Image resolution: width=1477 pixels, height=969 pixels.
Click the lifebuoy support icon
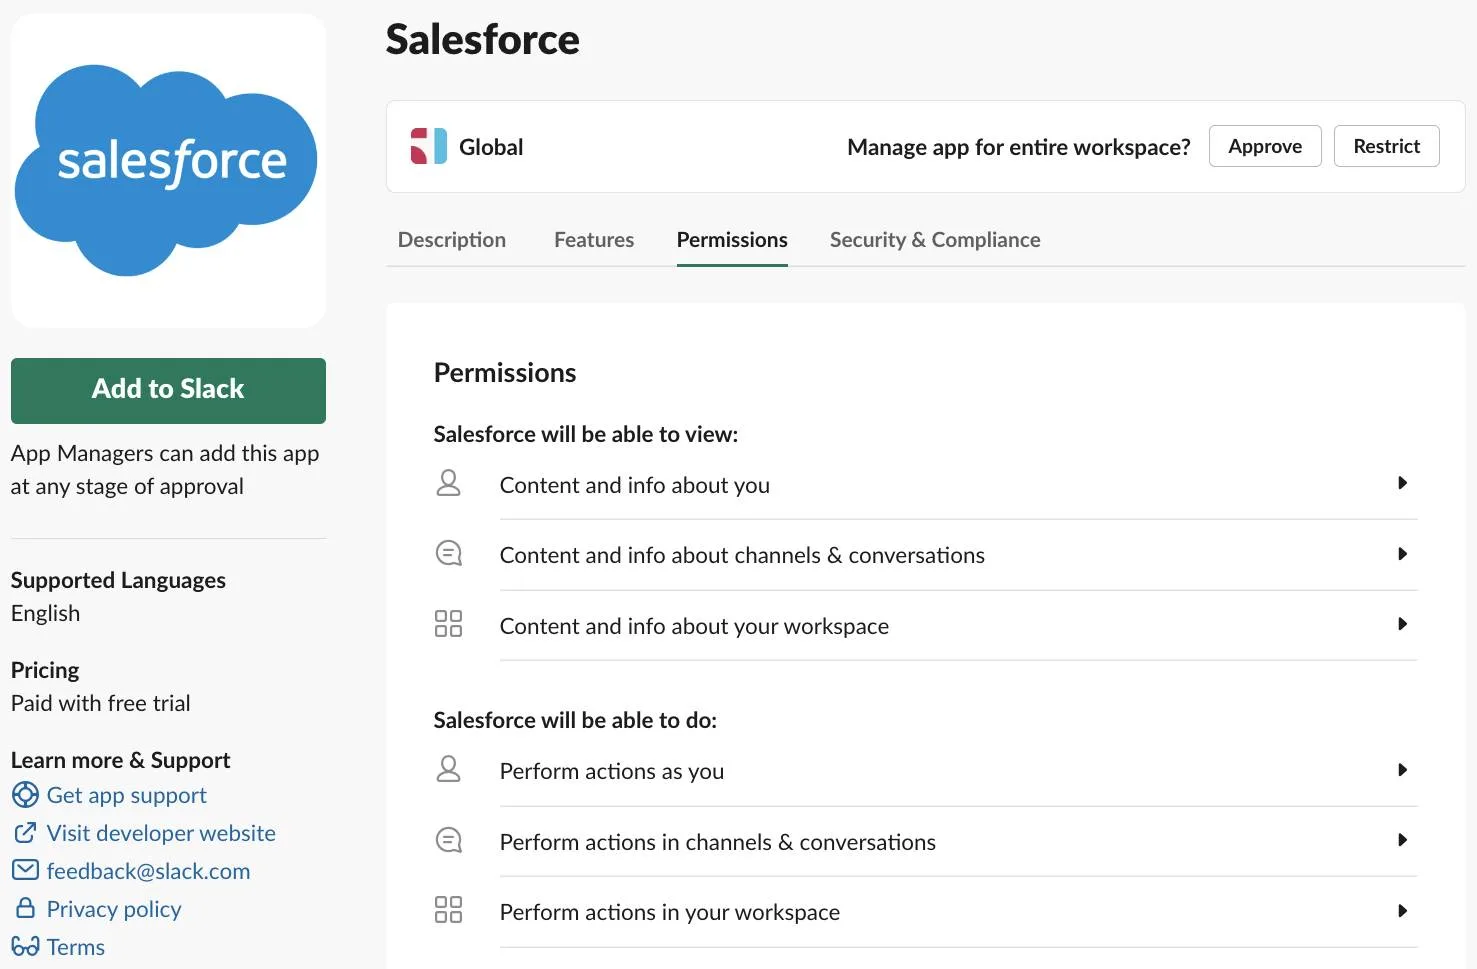(x=25, y=795)
